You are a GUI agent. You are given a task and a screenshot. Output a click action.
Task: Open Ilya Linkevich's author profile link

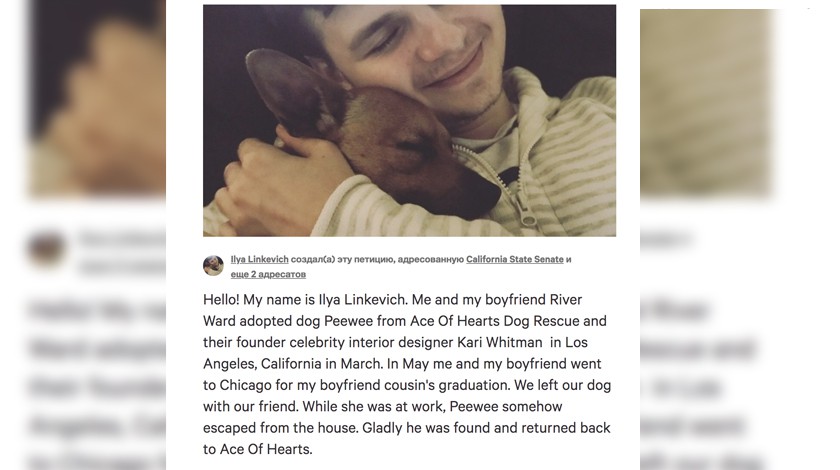[x=259, y=259]
